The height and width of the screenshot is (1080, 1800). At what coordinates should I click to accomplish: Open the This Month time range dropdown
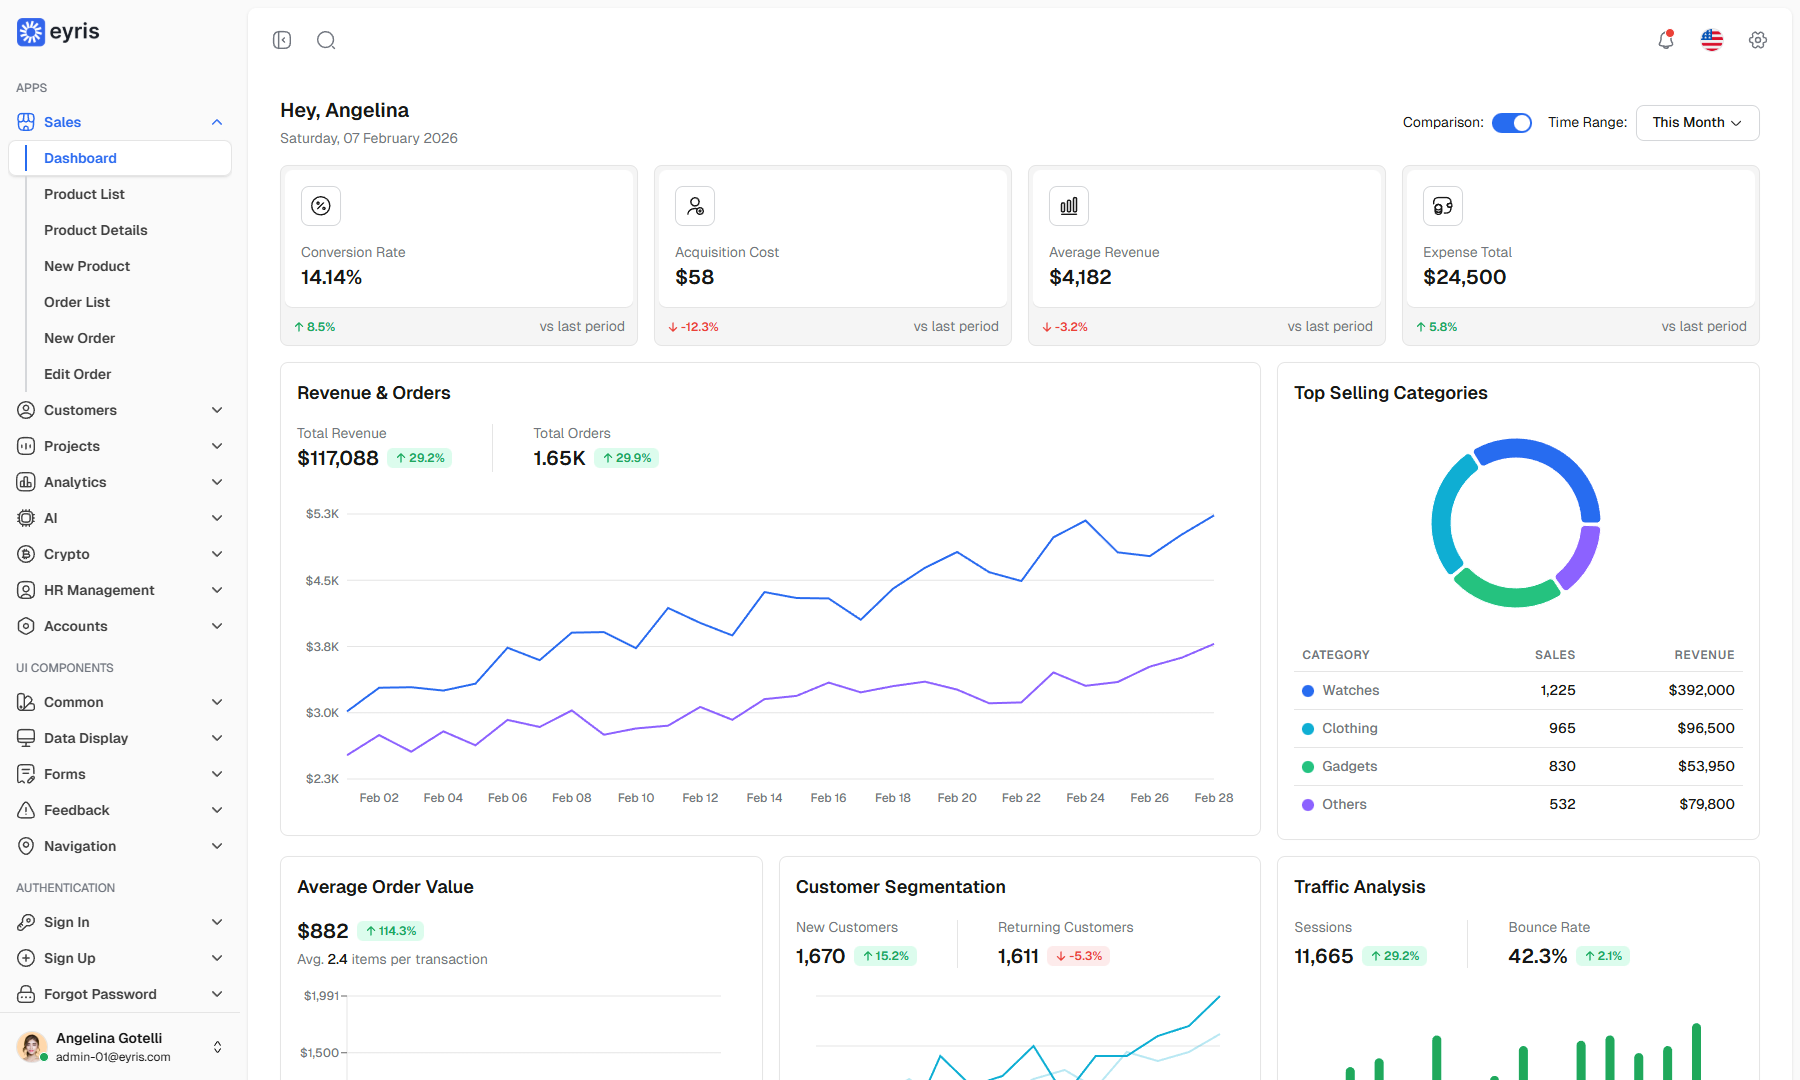(1698, 123)
